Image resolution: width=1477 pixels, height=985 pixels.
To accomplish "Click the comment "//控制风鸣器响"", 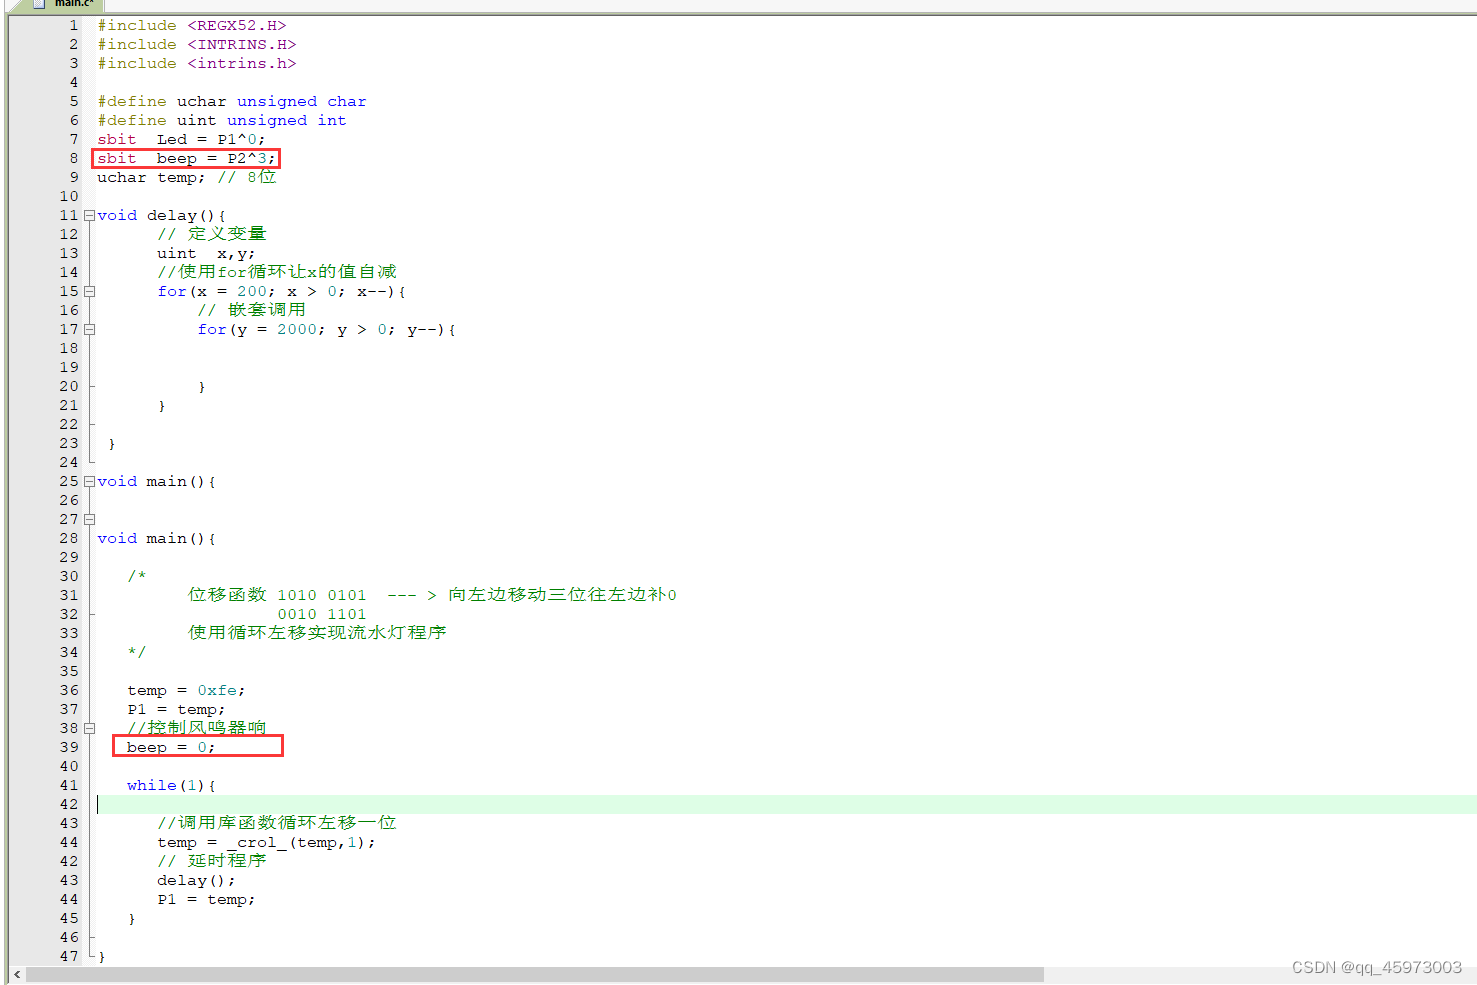I will pos(197,728).
